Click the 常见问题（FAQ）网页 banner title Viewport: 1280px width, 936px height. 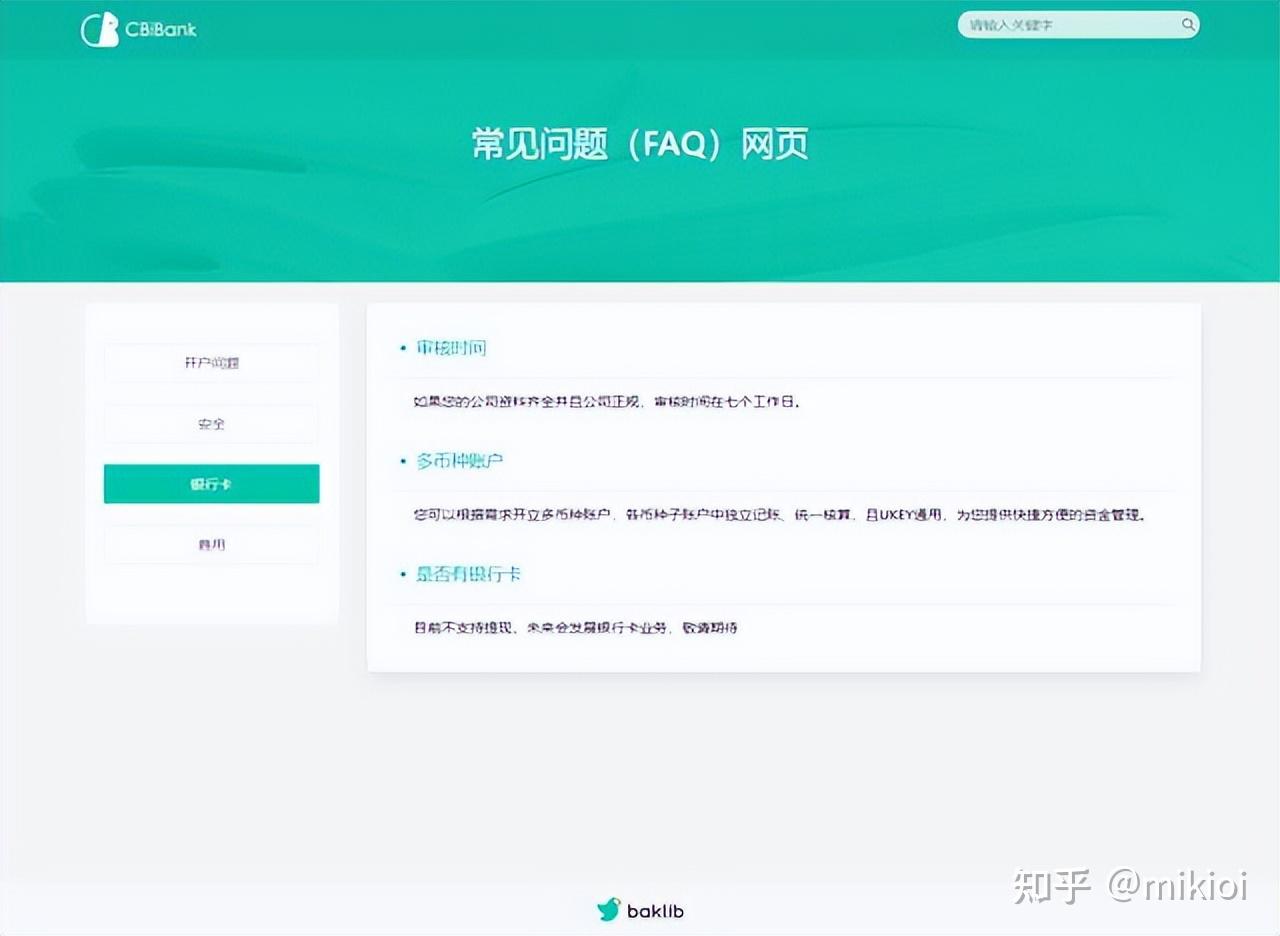(x=639, y=144)
